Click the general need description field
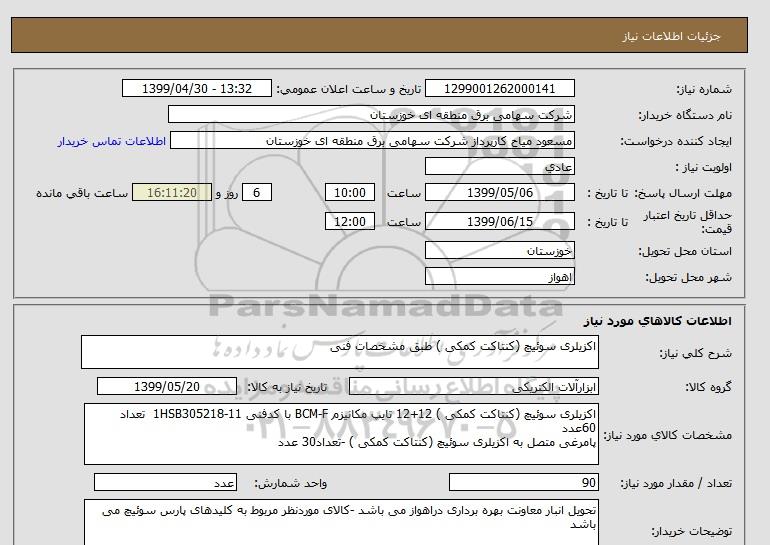Screen dimensions: 770x545 click(x=340, y=353)
